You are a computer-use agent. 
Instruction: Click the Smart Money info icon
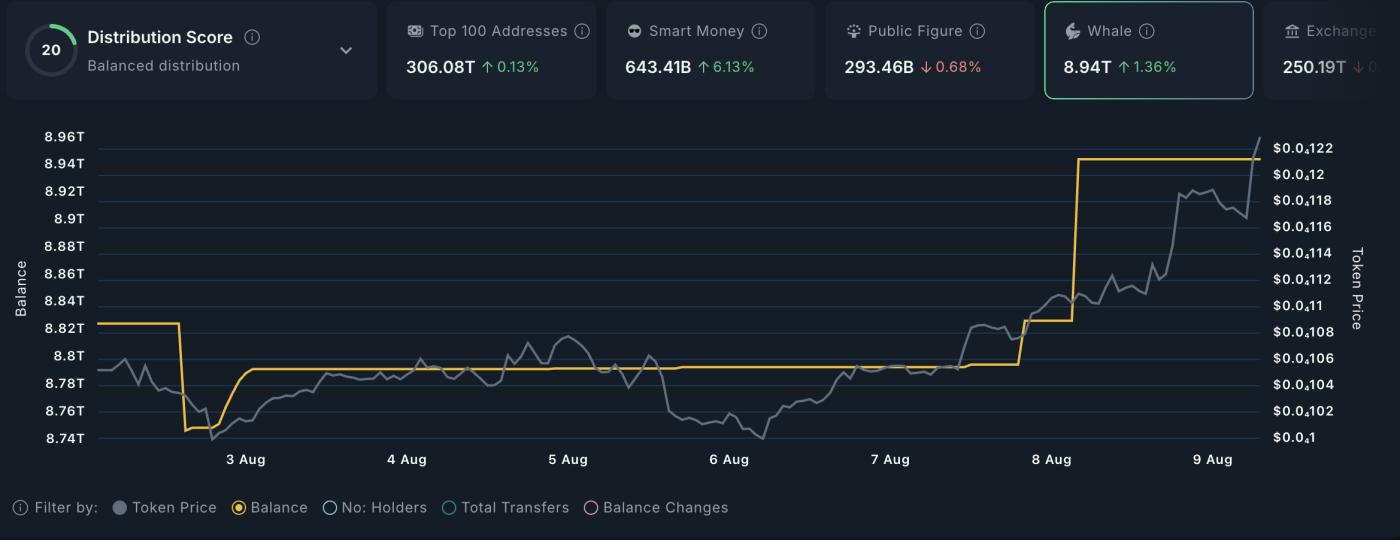(759, 31)
